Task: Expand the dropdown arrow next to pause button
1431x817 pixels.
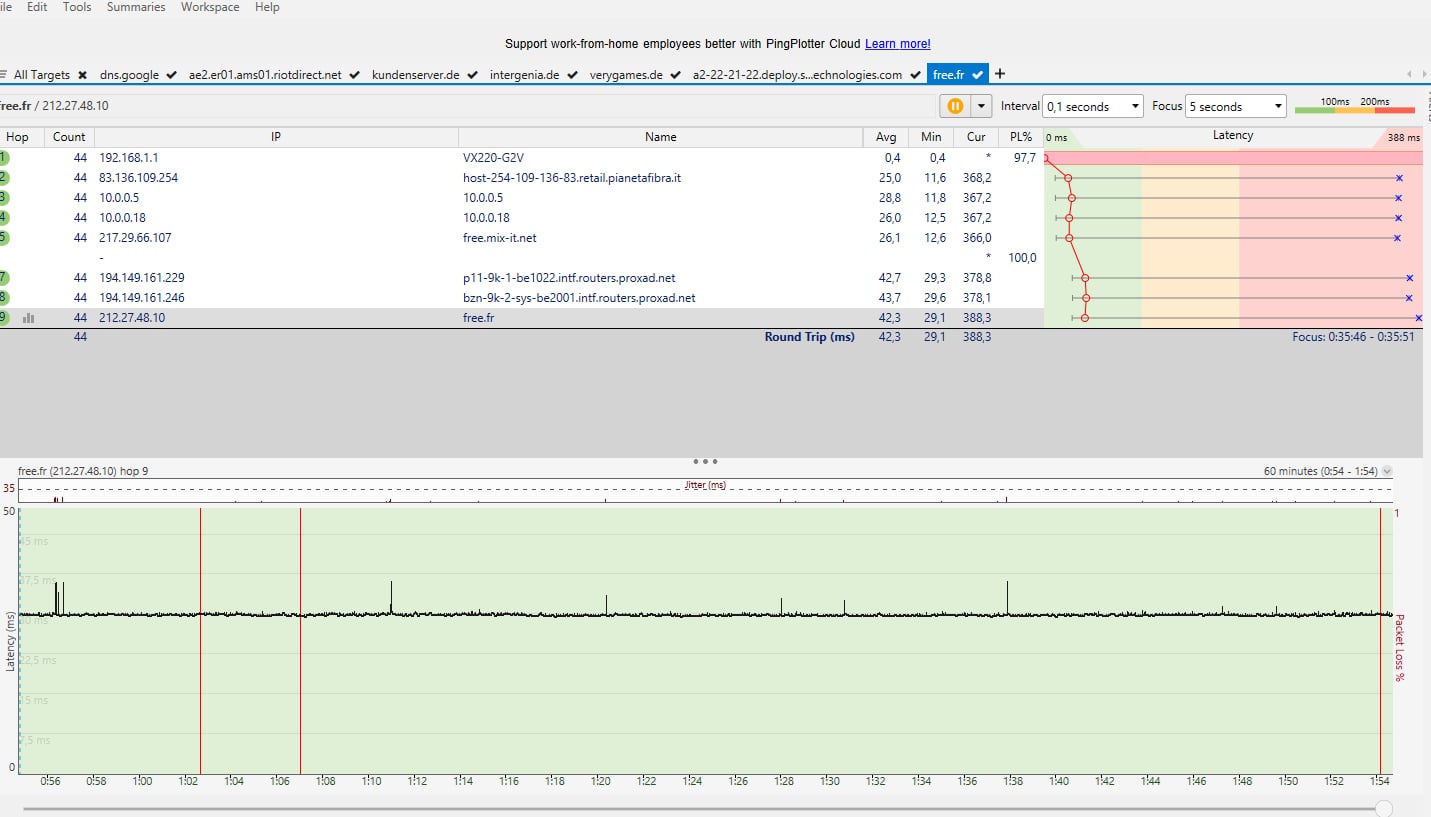Action: click(x=981, y=106)
